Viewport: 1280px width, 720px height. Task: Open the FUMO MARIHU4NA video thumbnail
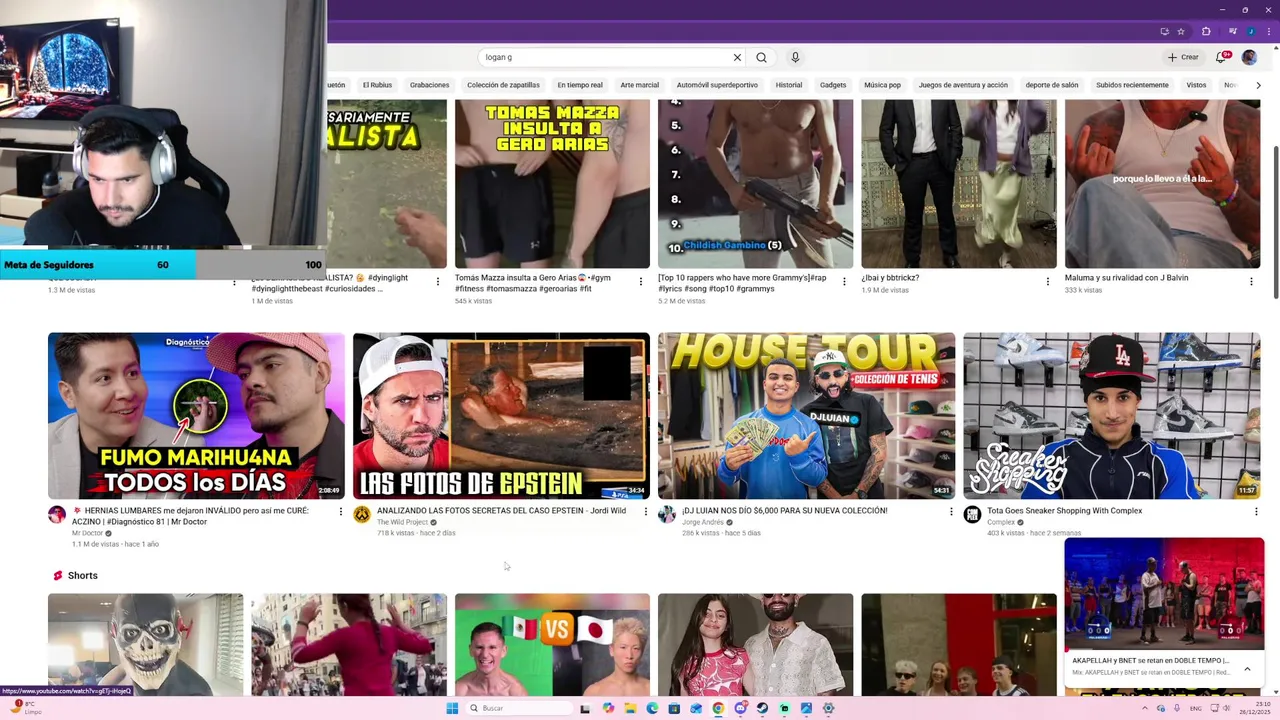click(x=196, y=416)
